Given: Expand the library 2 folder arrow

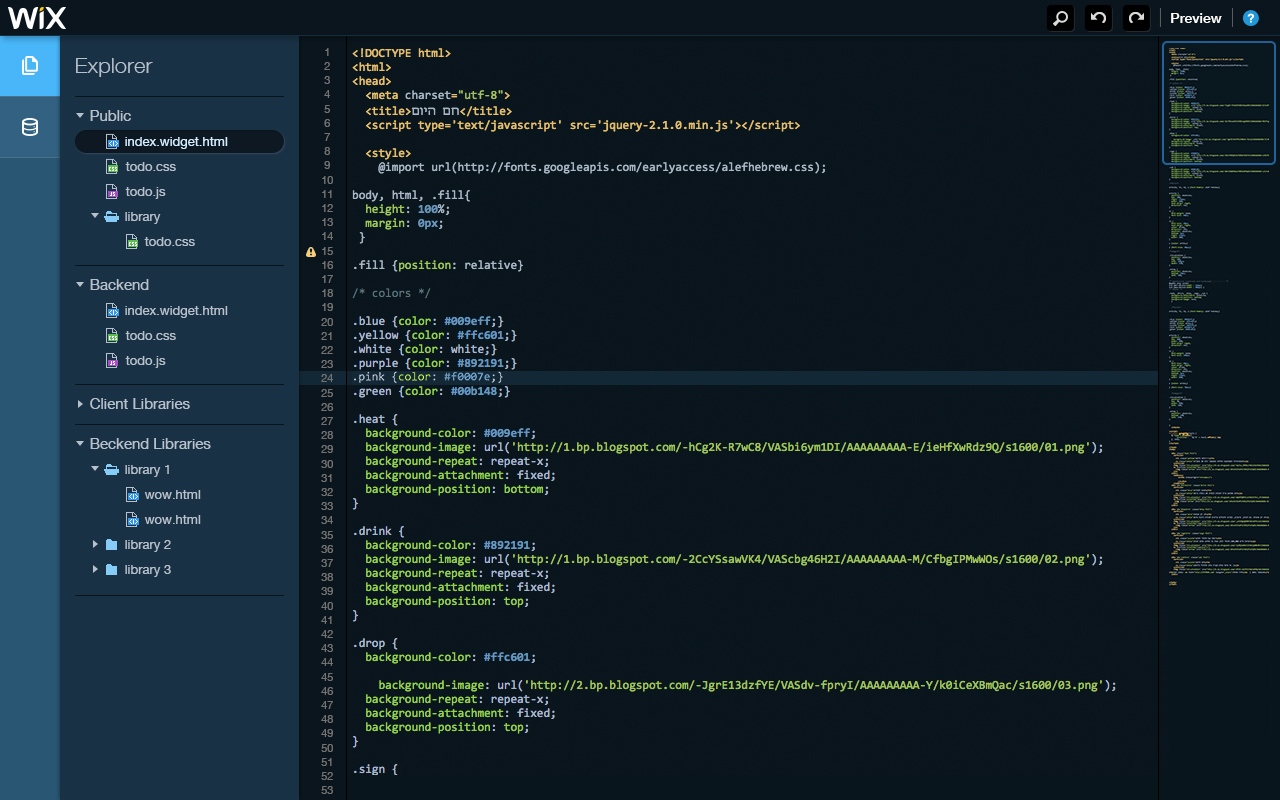Looking at the screenshot, I should click(95, 545).
